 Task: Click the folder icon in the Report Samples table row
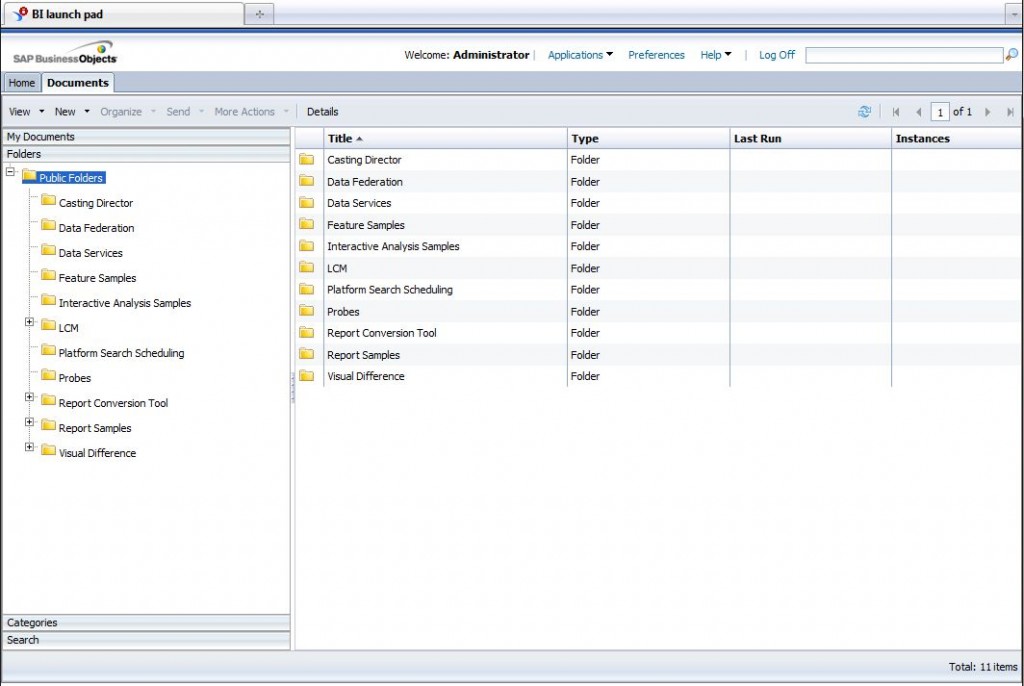click(306, 354)
